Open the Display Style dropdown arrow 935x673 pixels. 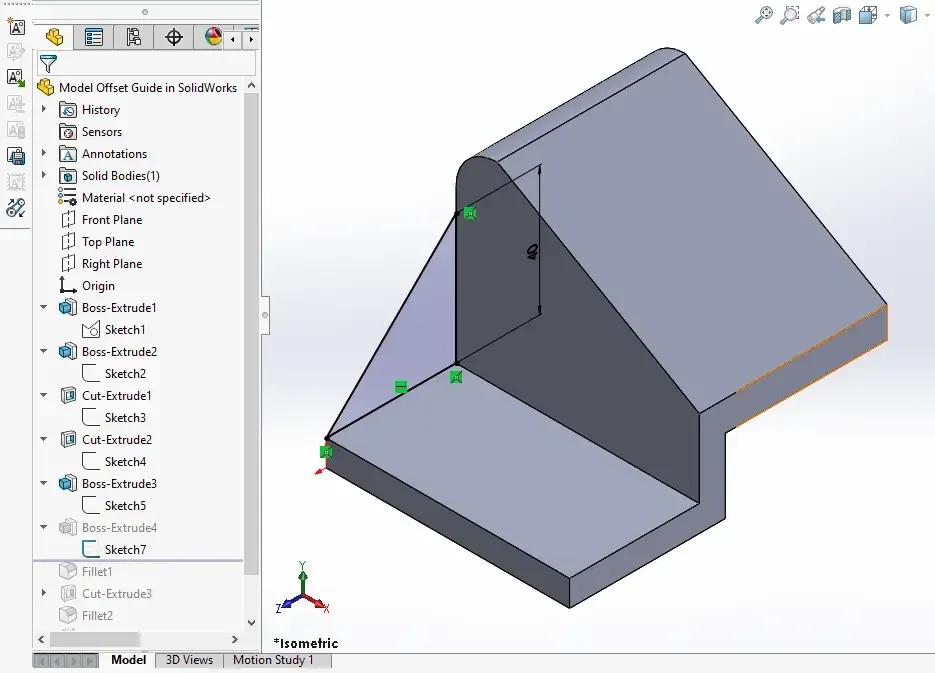tap(927, 15)
